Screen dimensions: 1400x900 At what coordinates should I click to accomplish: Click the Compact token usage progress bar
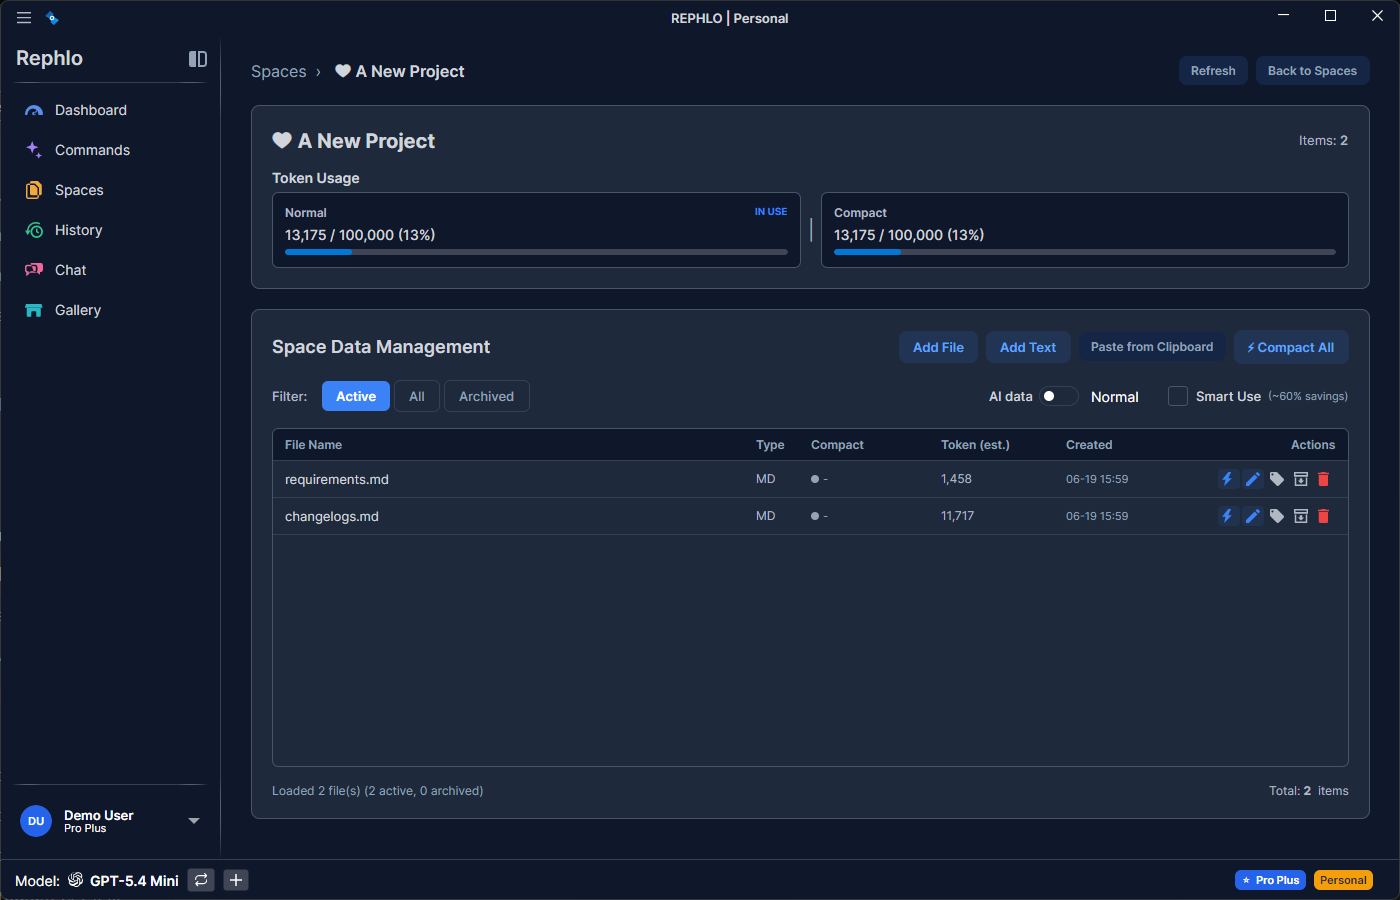(x=1085, y=252)
